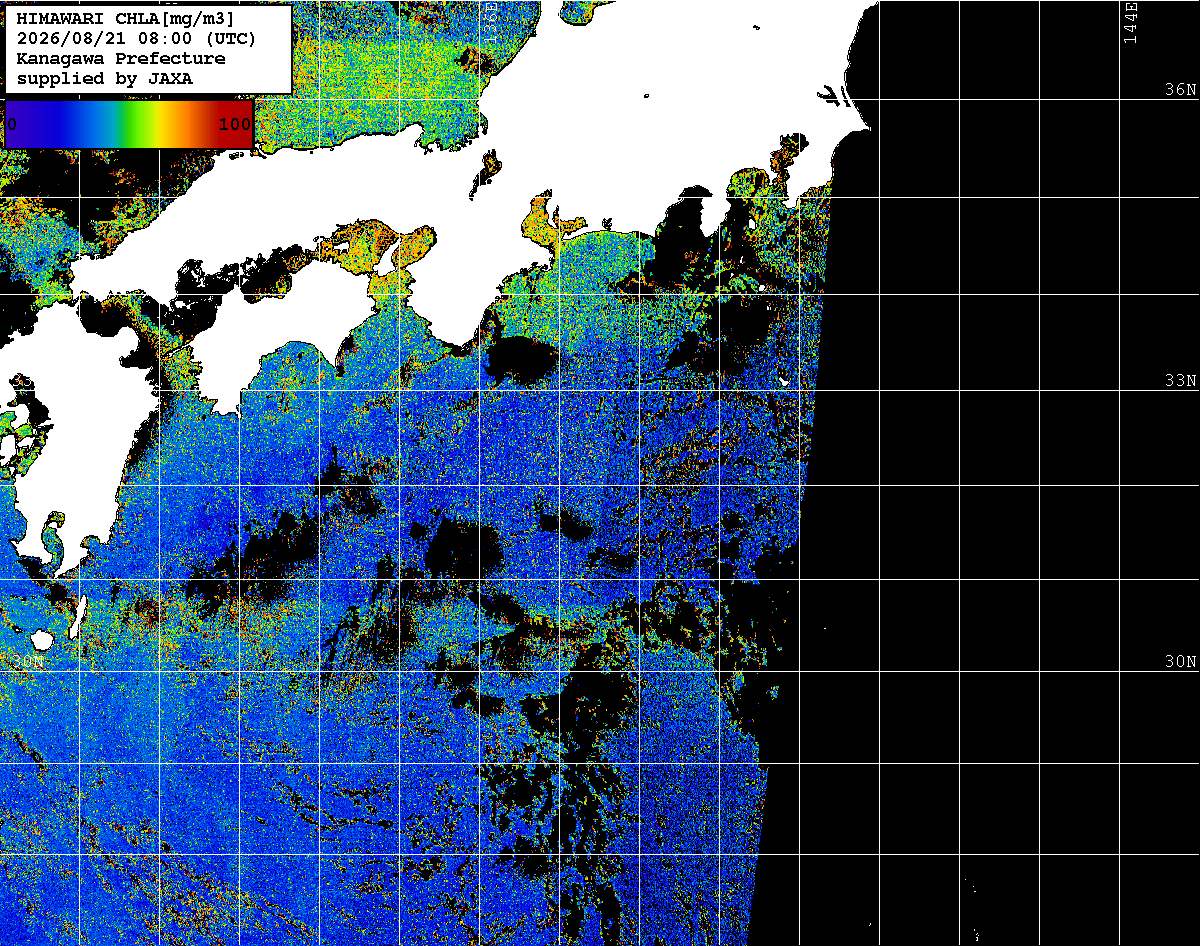Click the 33N latitude label on right edge
Viewport: 1200px width, 946px height.
point(1180,381)
